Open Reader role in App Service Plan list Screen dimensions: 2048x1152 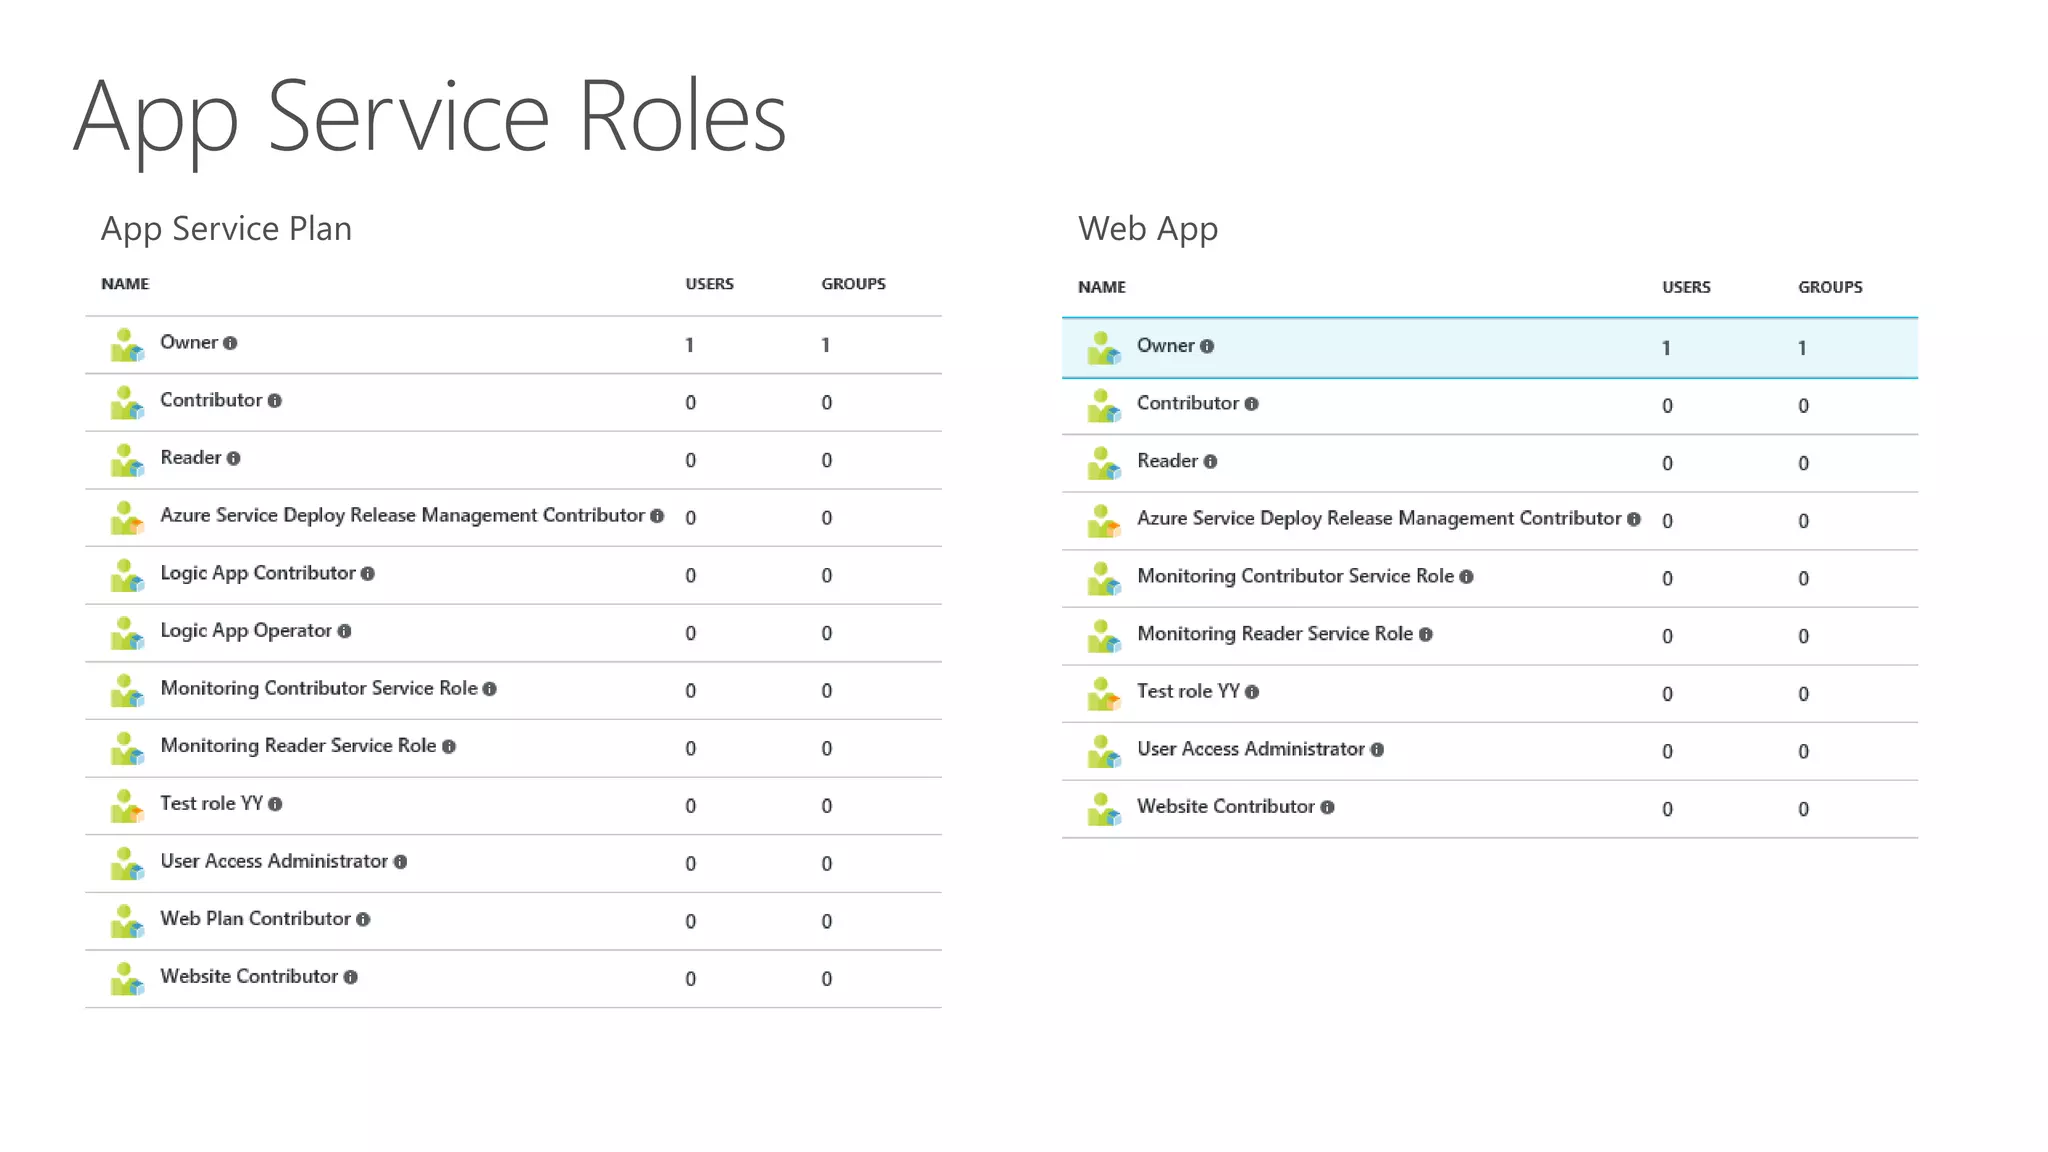click(190, 458)
